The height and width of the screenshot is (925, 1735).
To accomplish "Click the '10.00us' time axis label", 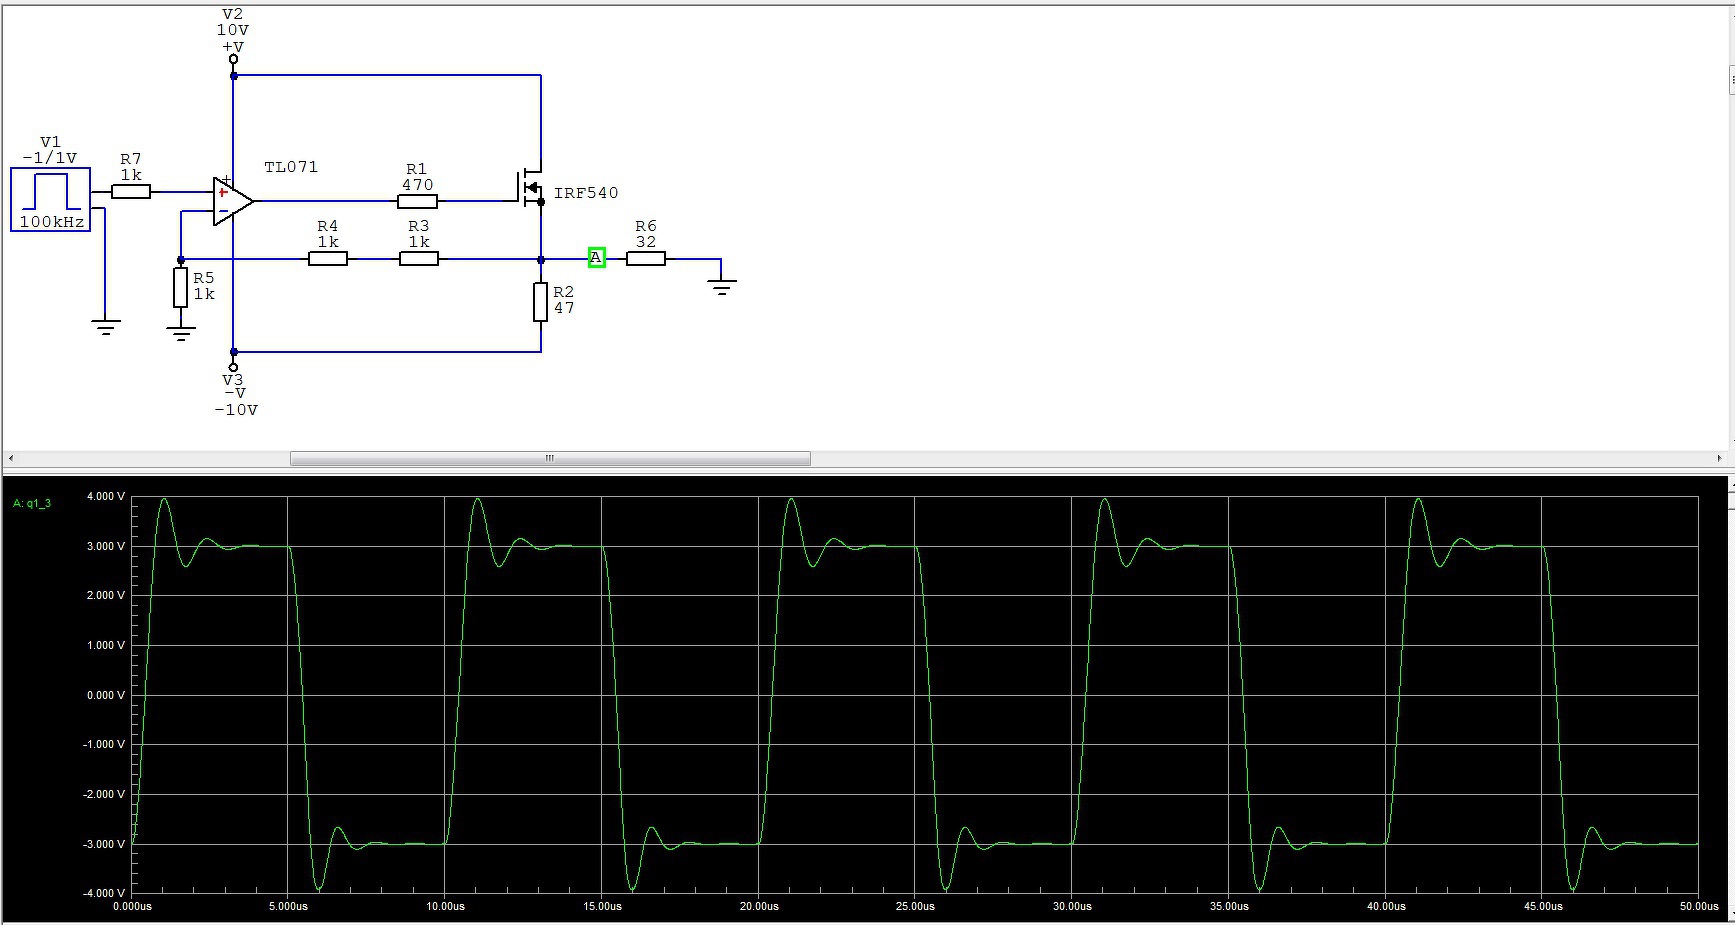I will coord(446,906).
